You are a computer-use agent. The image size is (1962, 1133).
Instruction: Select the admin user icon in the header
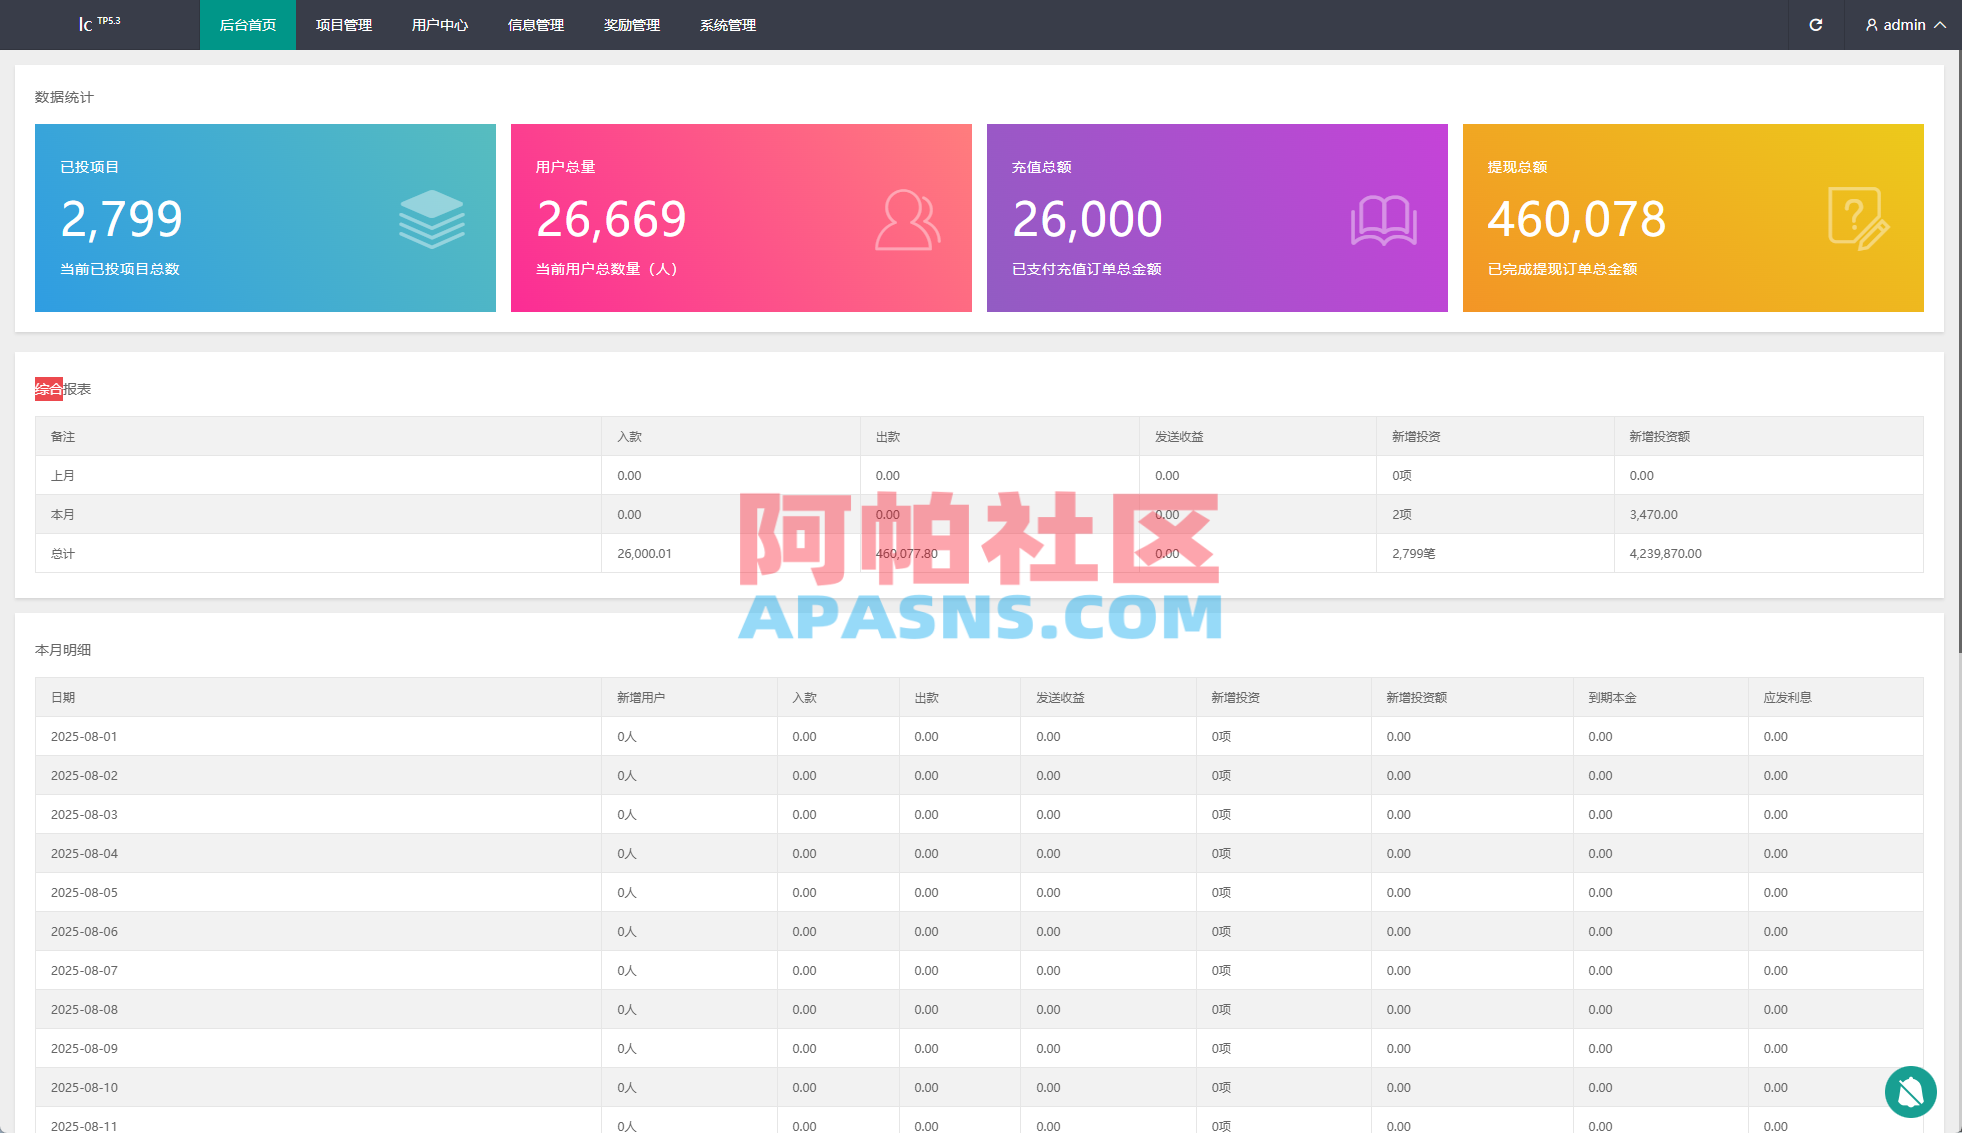tap(1871, 25)
